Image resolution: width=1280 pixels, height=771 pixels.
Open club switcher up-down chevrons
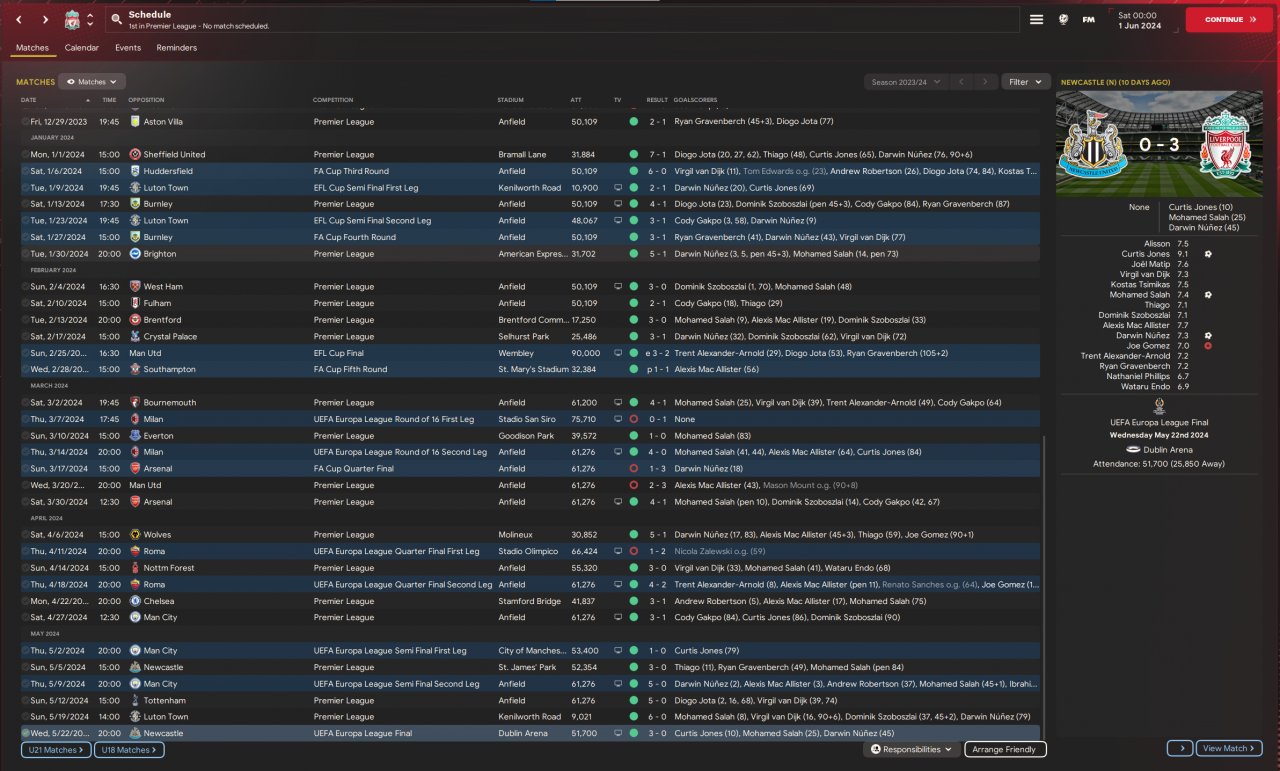(x=90, y=19)
